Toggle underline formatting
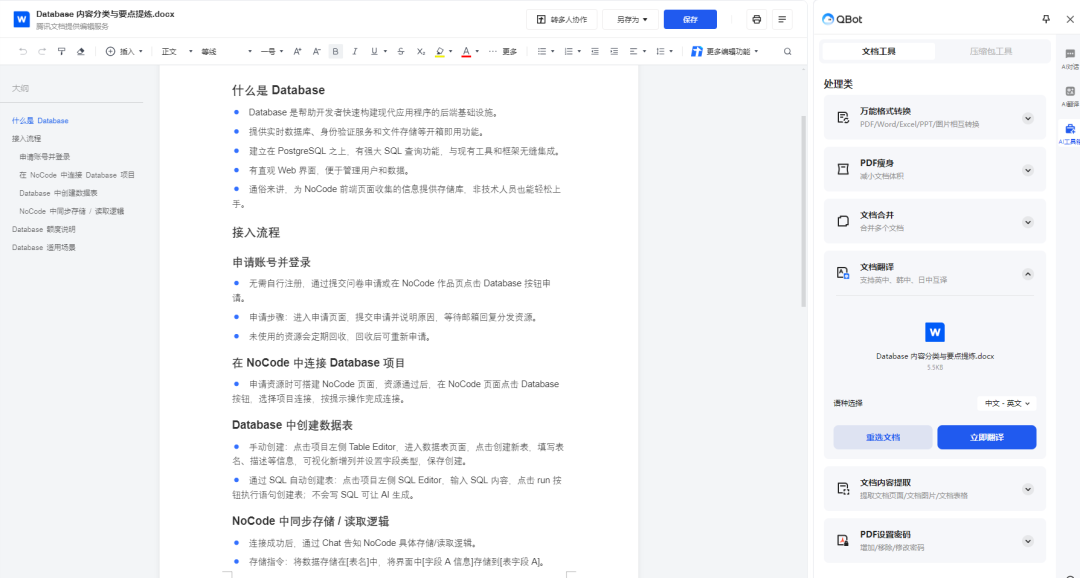1080x578 pixels. 374,51
